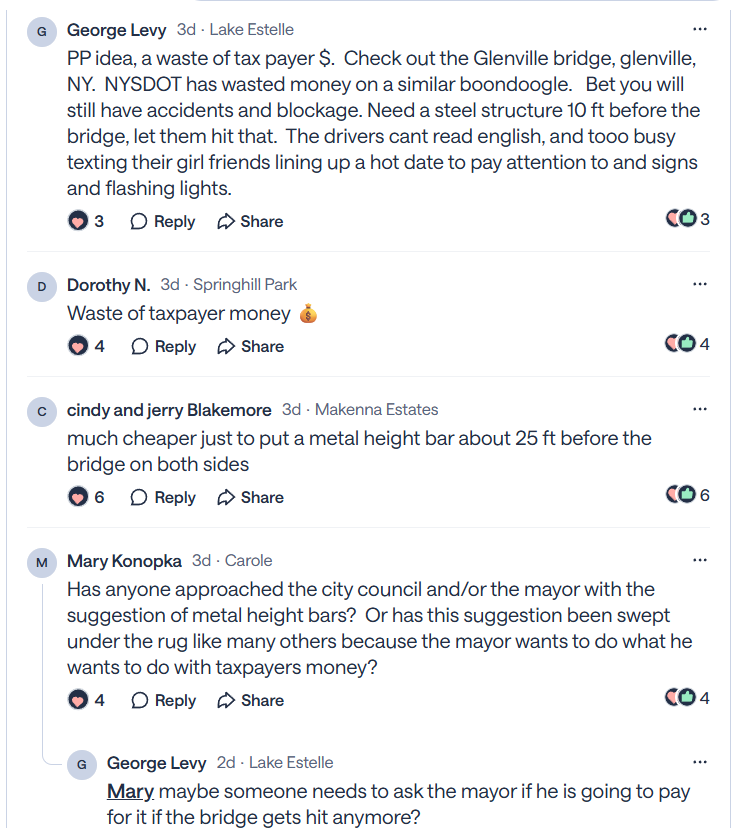Open the ellipsis menu on Blakemore's comment
The height and width of the screenshot is (828, 736).
pyautogui.click(x=700, y=409)
